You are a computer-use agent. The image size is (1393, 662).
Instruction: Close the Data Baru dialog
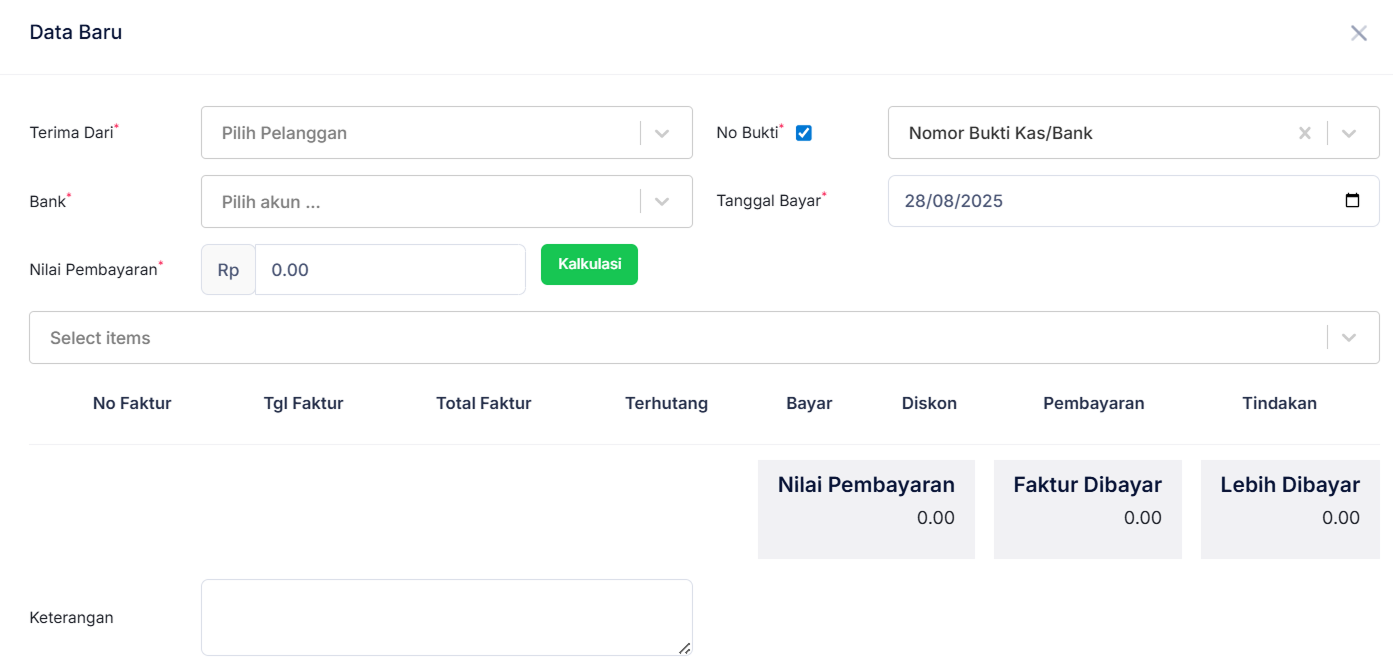click(x=1359, y=32)
